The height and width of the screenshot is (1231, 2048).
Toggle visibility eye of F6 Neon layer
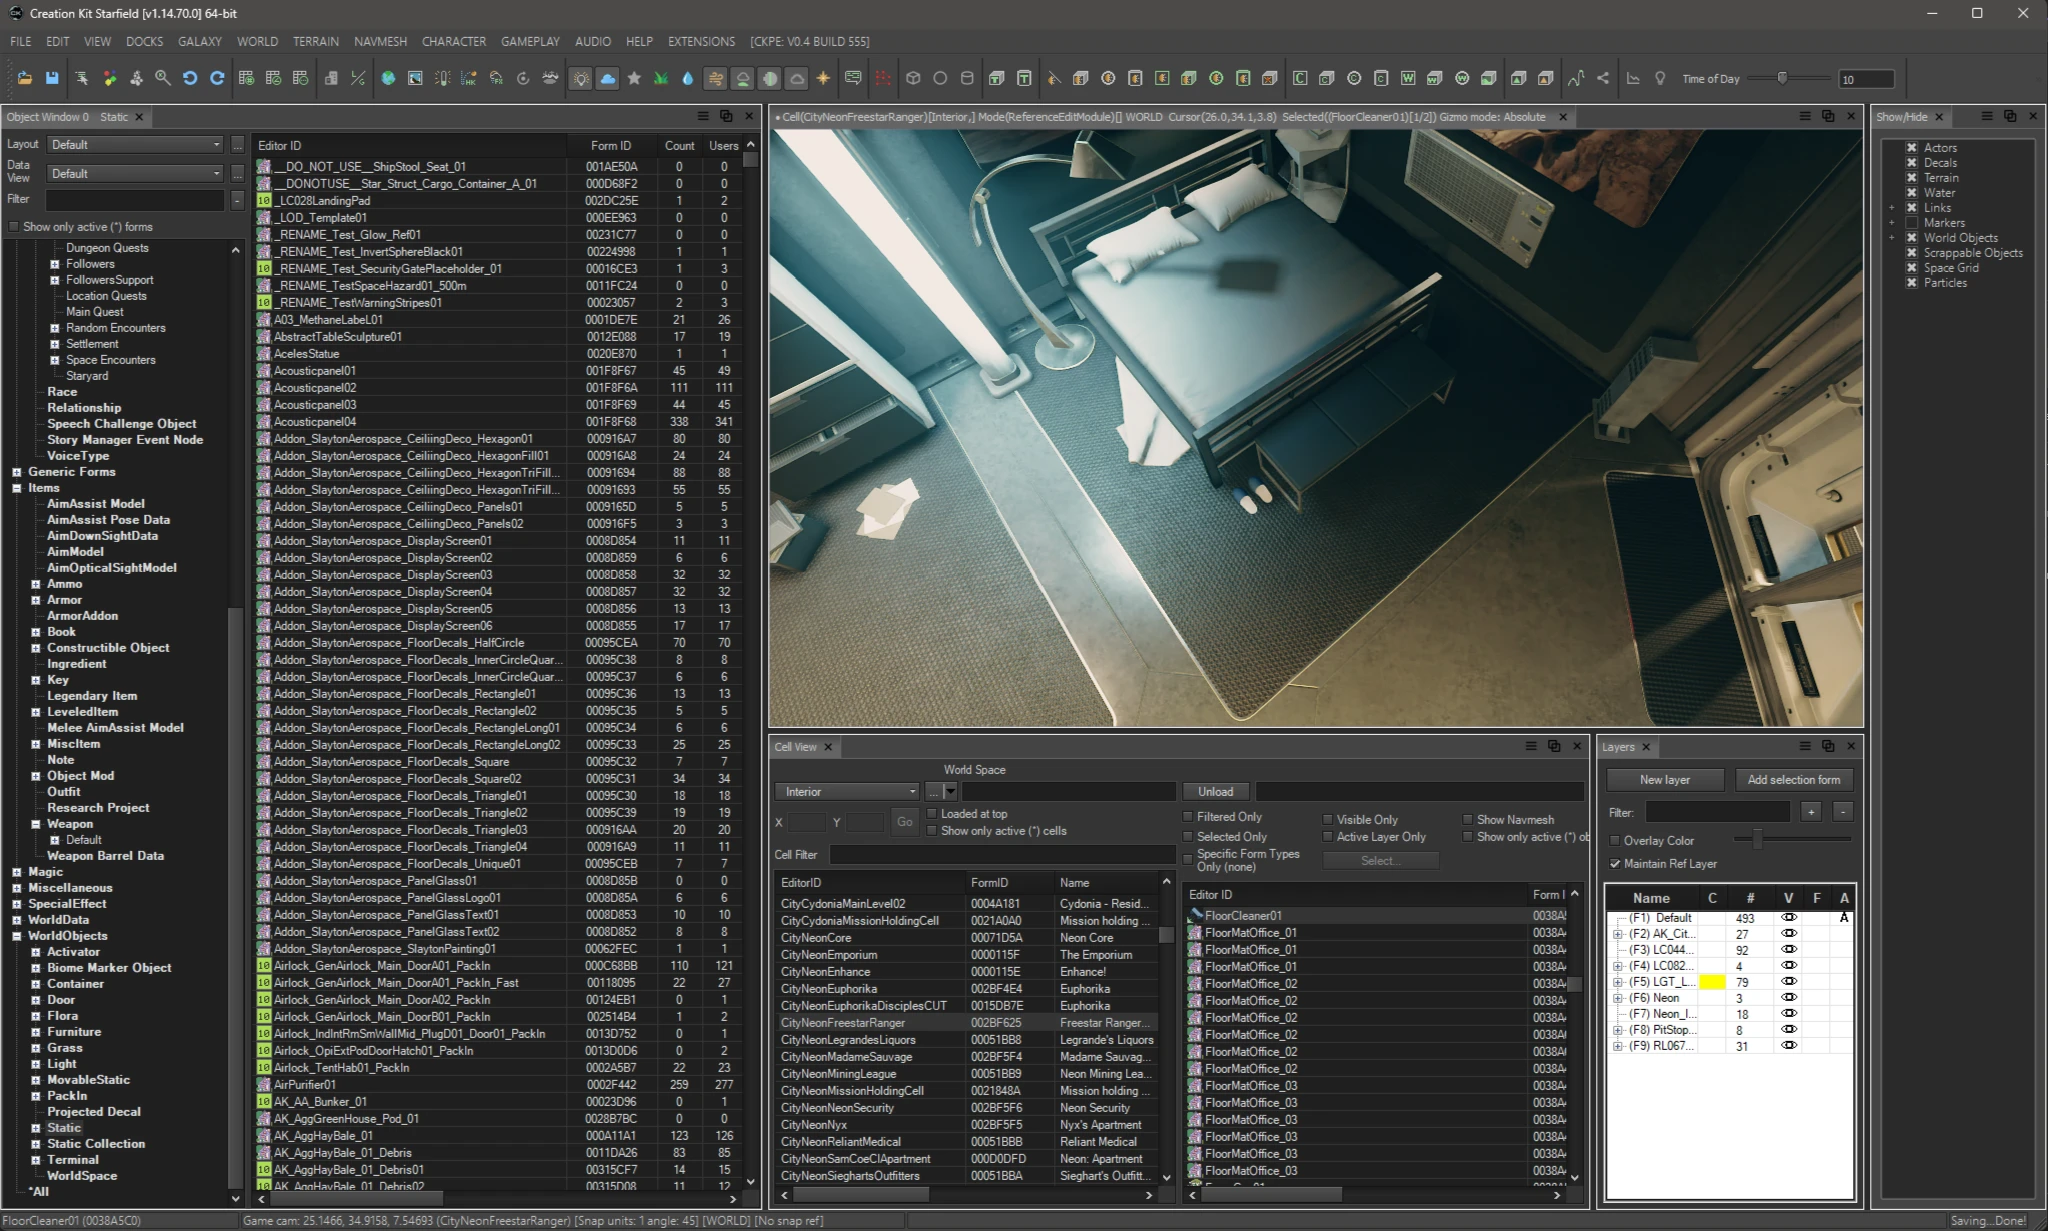pos(1788,997)
